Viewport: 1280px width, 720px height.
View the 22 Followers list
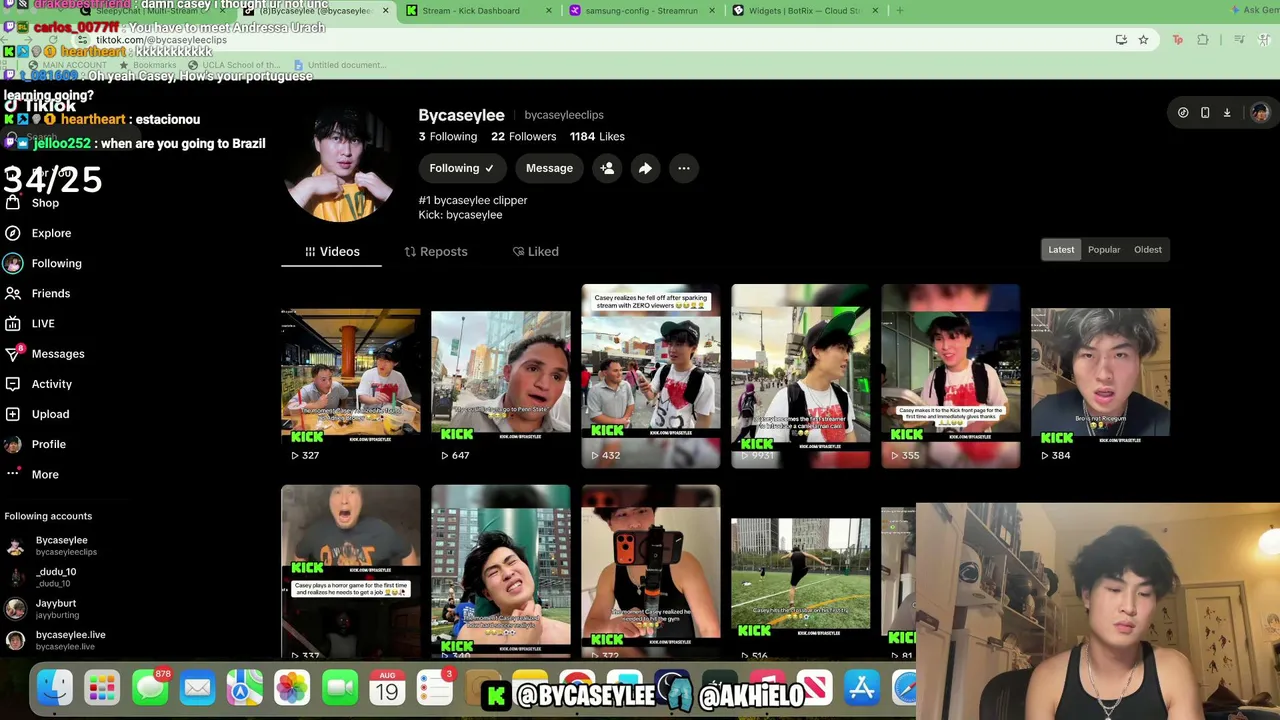(x=524, y=137)
